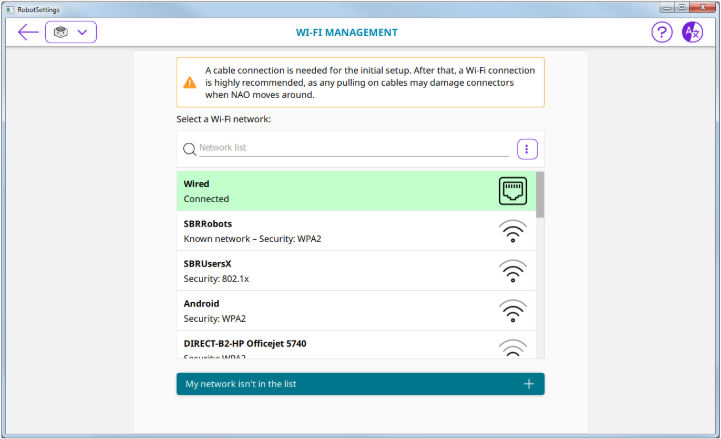
Task: Click 'My network isn't in the list'
Action: pyautogui.click(x=360, y=384)
